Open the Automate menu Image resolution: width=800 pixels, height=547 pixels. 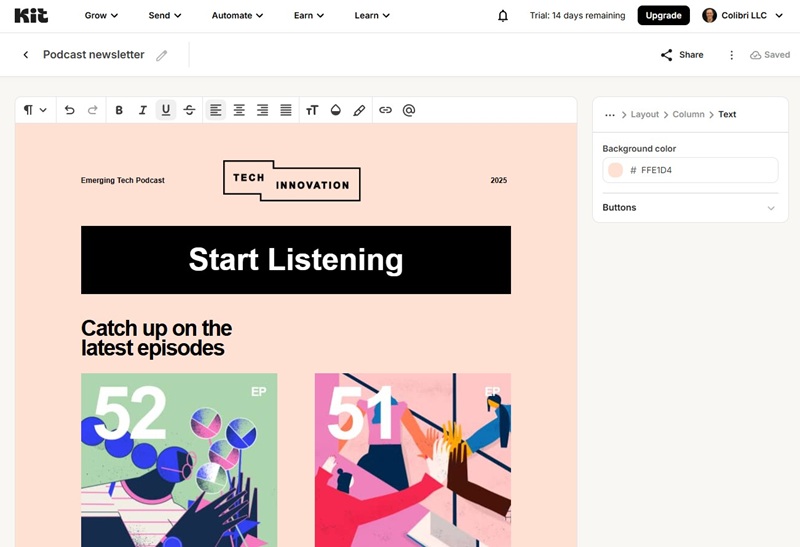[239, 16]
